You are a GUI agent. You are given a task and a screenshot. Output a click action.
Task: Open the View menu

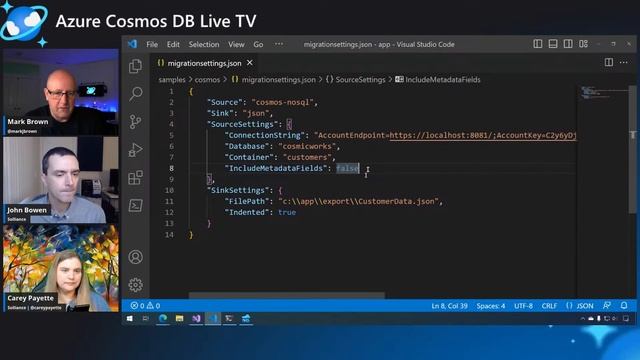tap(236, 44)
